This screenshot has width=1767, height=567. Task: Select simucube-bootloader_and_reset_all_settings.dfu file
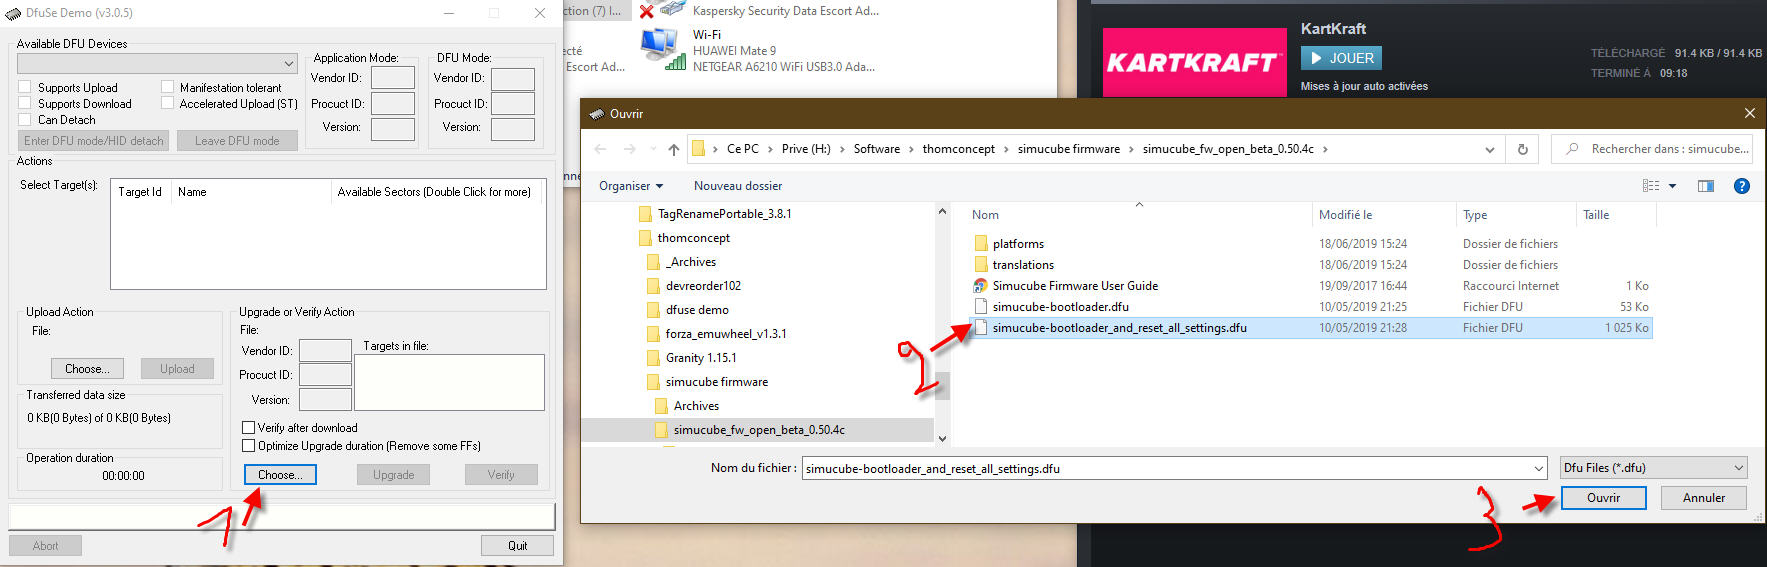point(1310,328)
